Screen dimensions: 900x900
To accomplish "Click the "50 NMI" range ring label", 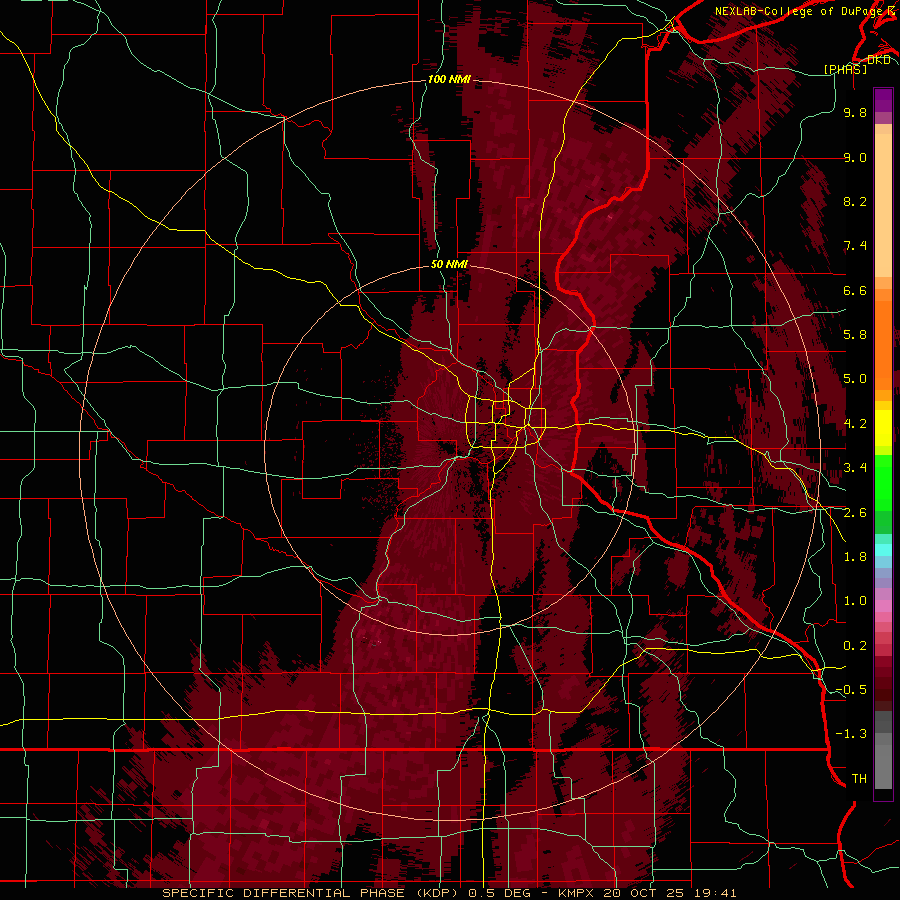I will [449, 264].
